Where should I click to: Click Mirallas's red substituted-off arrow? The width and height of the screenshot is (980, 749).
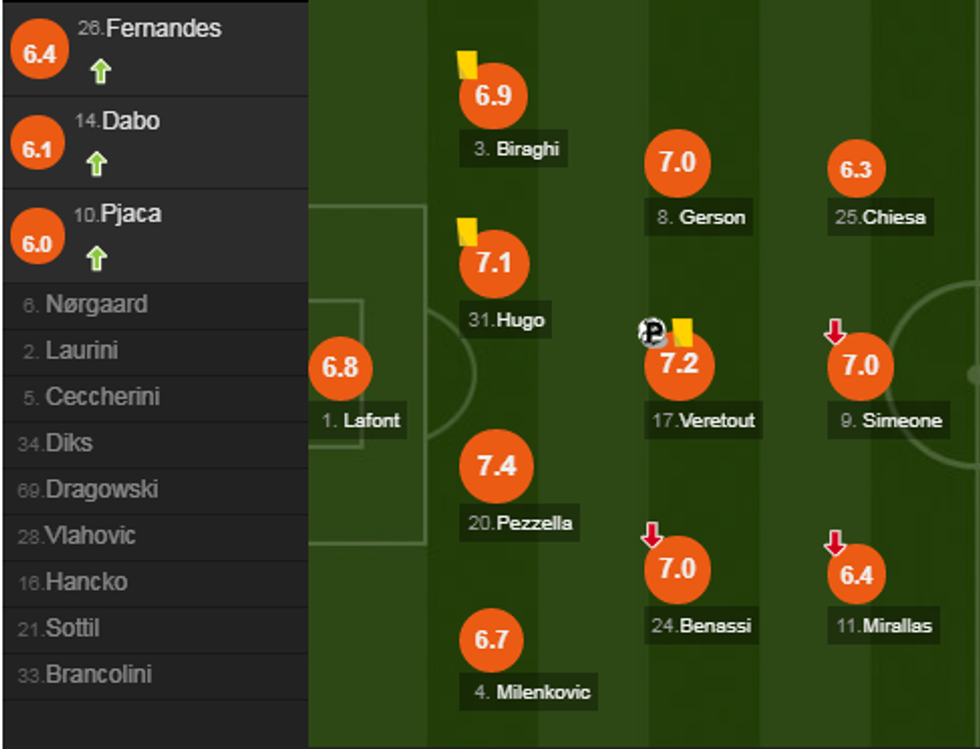pos(835,542)
